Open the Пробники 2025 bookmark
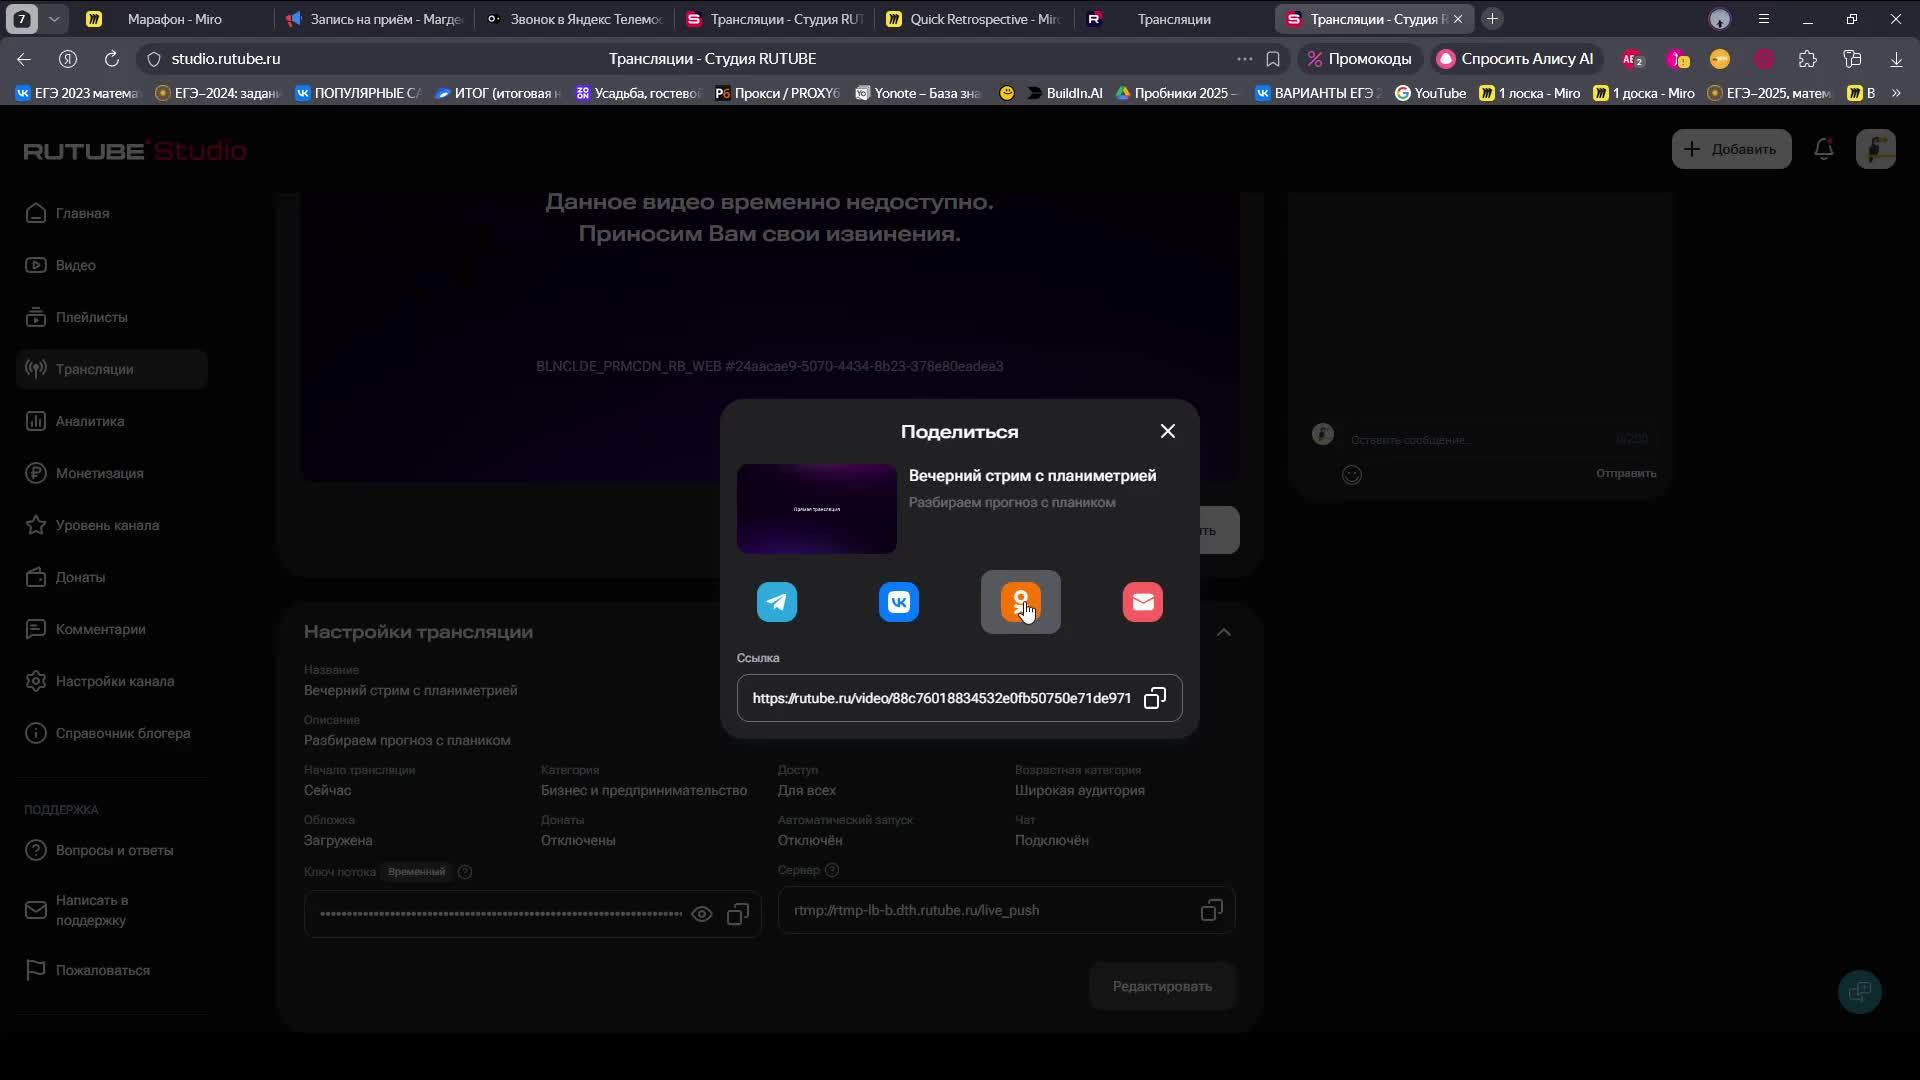This screenshot has height=1080, width=1920. click(x=1177, y=93)
